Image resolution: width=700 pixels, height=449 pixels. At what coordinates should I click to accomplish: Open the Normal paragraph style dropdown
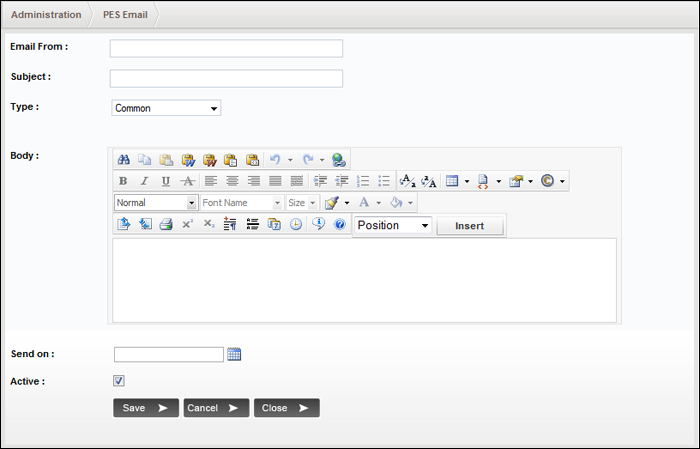pyautogui.click(x=156, y=203)
